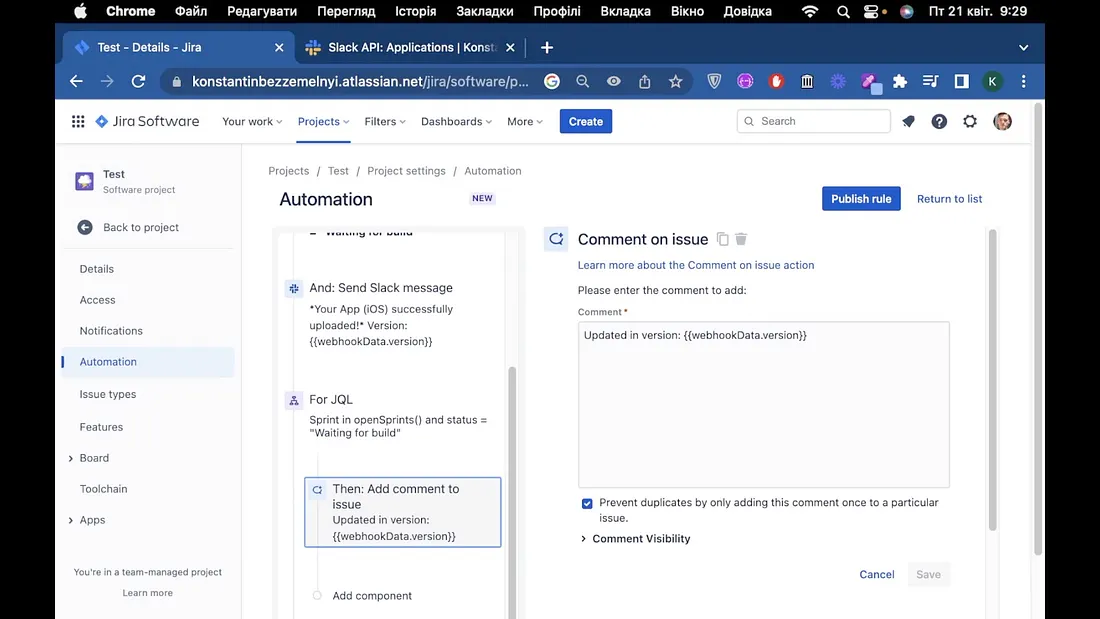Click Learn more under team-managed project

click(147, 593)
